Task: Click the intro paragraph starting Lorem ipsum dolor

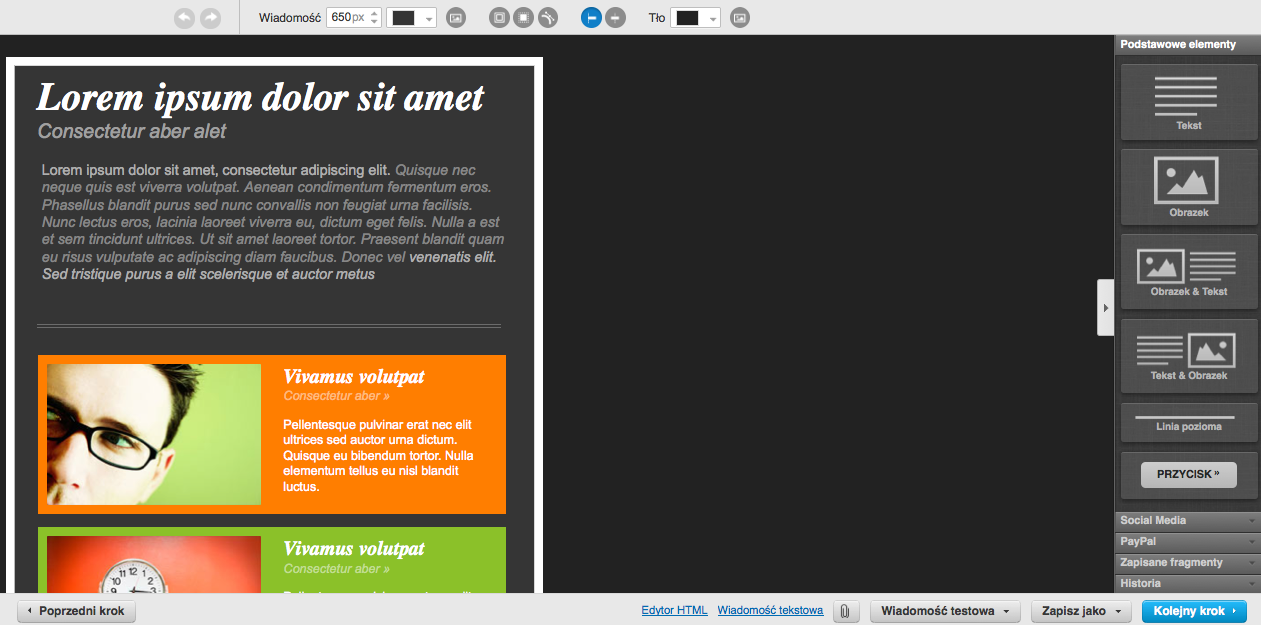Action: [271, 222]
